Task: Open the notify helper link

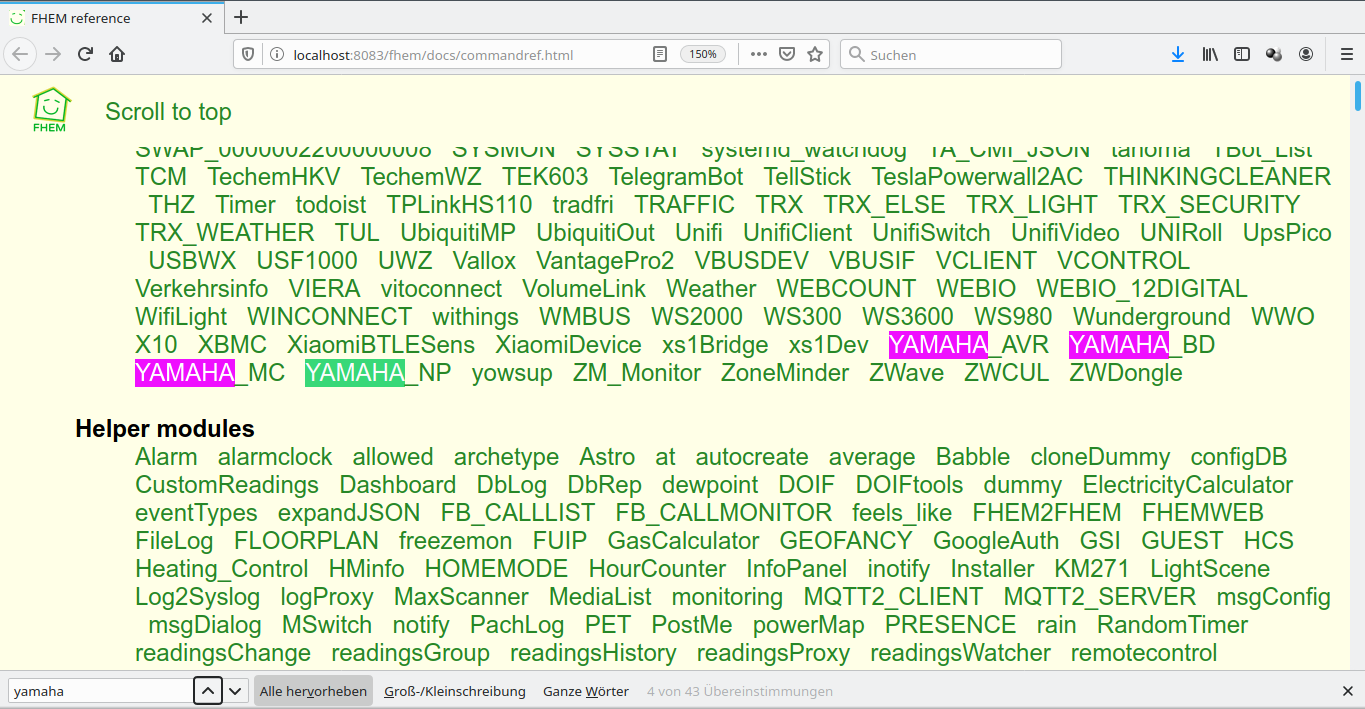Action: [421, 625]
